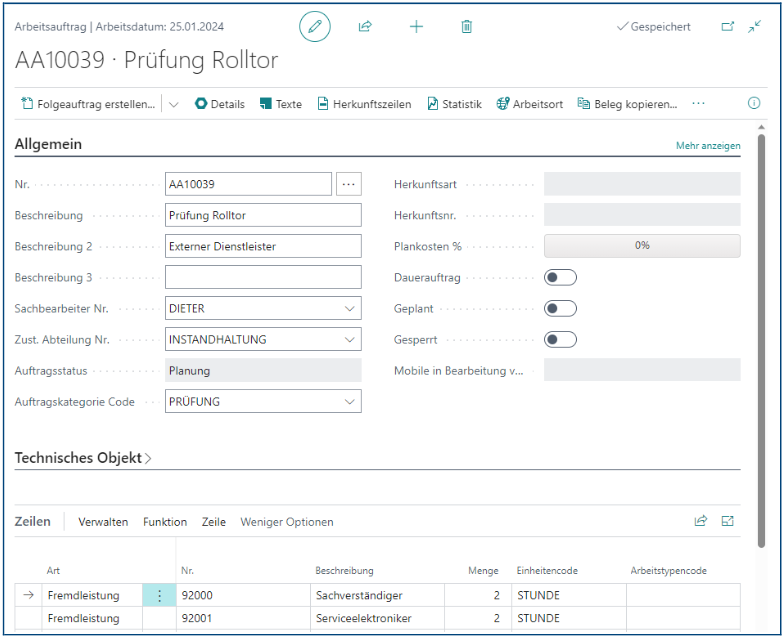
Task: Click Serviceelektroniker description cell
Action: [x=378, y=618]
